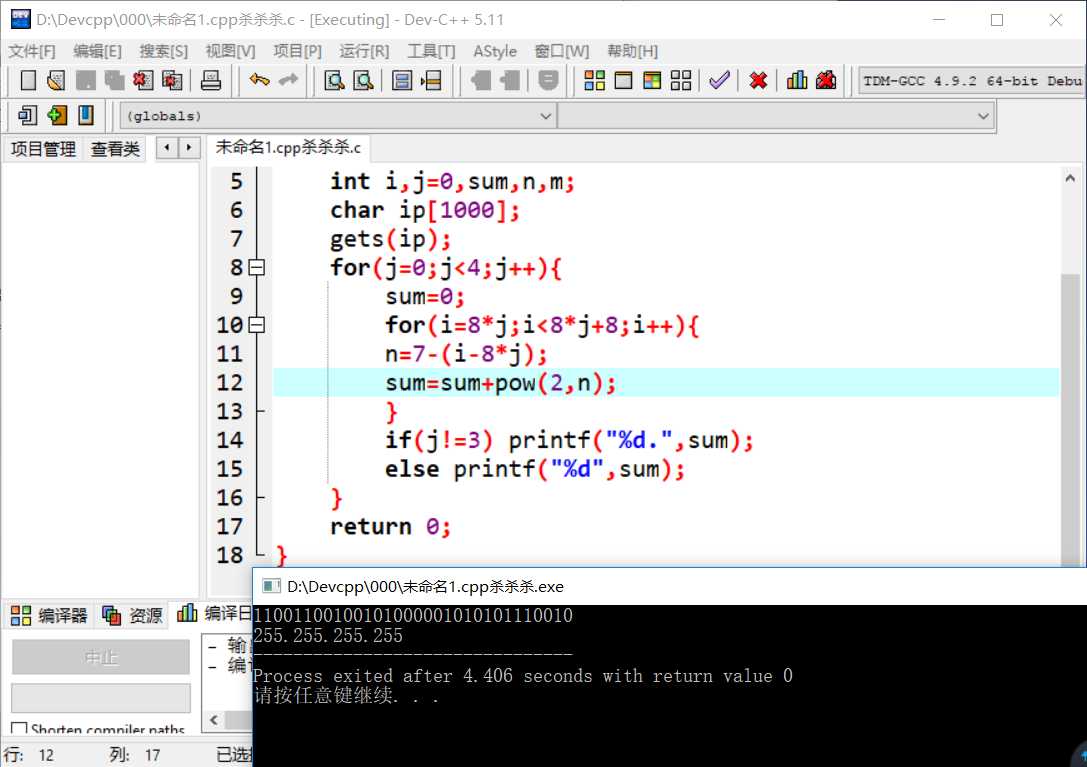This screenshot has width=1087, height=767.
Task: Collapse the inner for loop fold at line 10
Action: [x=256, y=325]
